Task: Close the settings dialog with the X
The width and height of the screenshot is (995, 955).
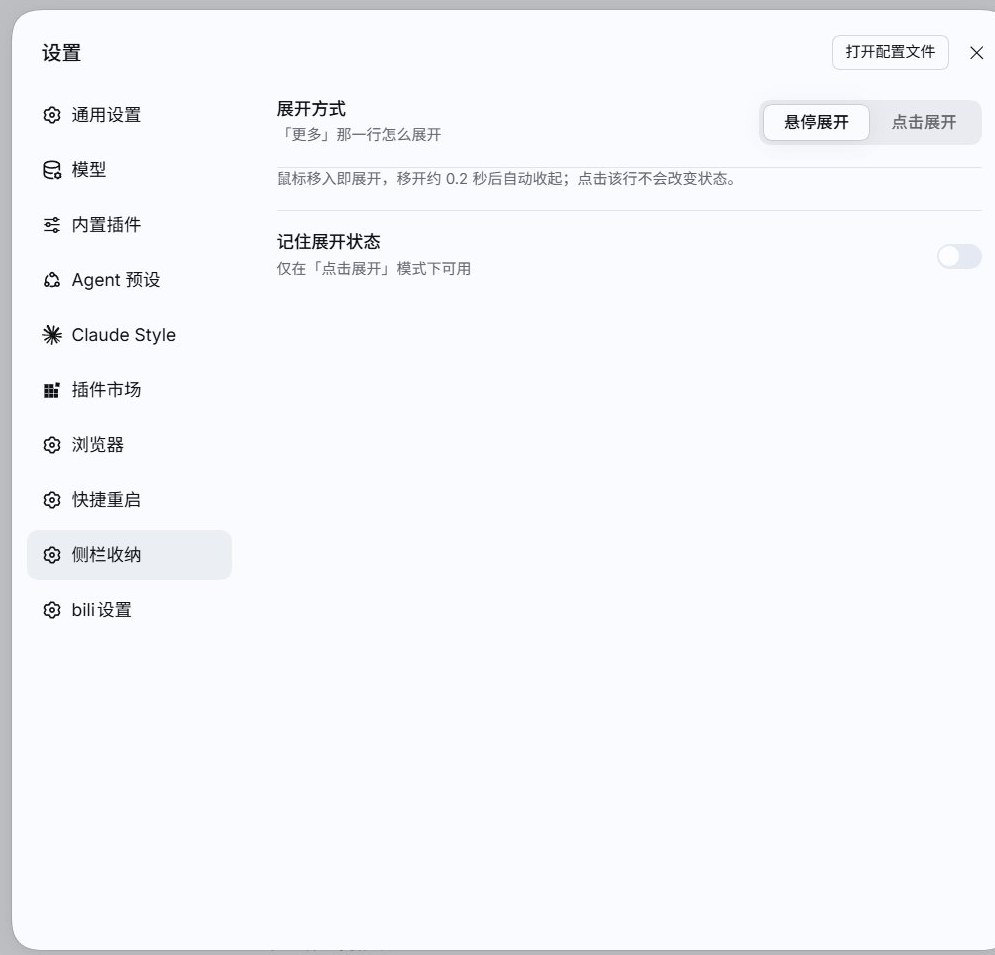Action: coord(977,53)
